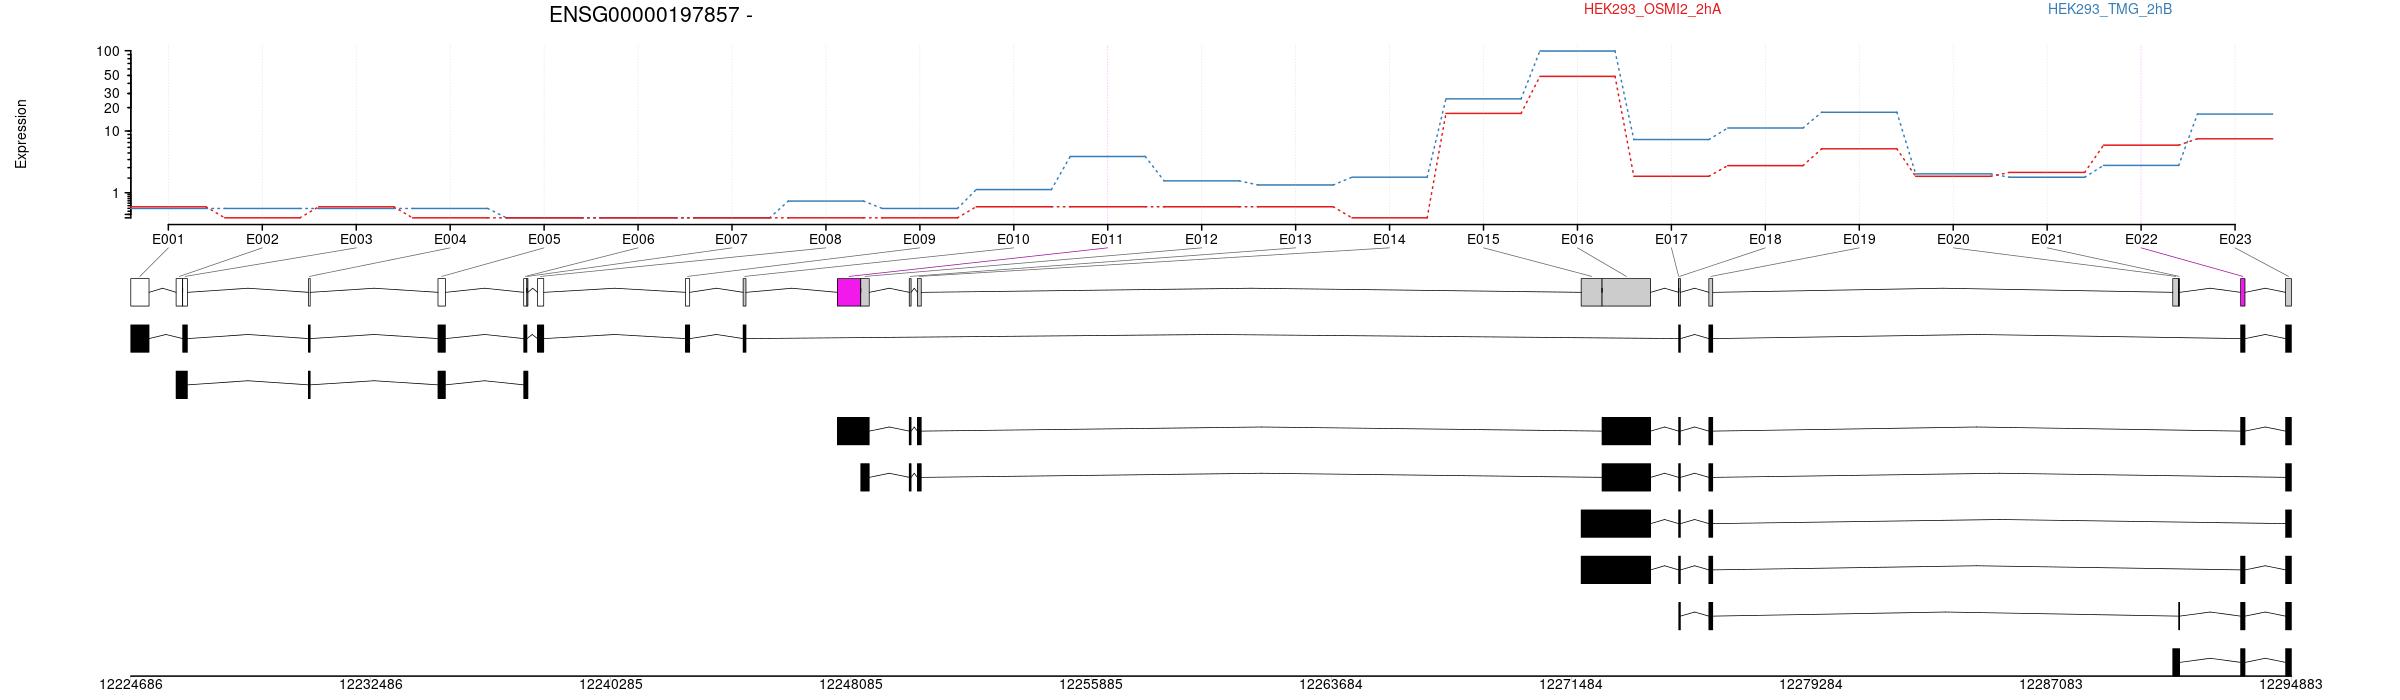Click the red expression peak at E016

(1577, 76)
